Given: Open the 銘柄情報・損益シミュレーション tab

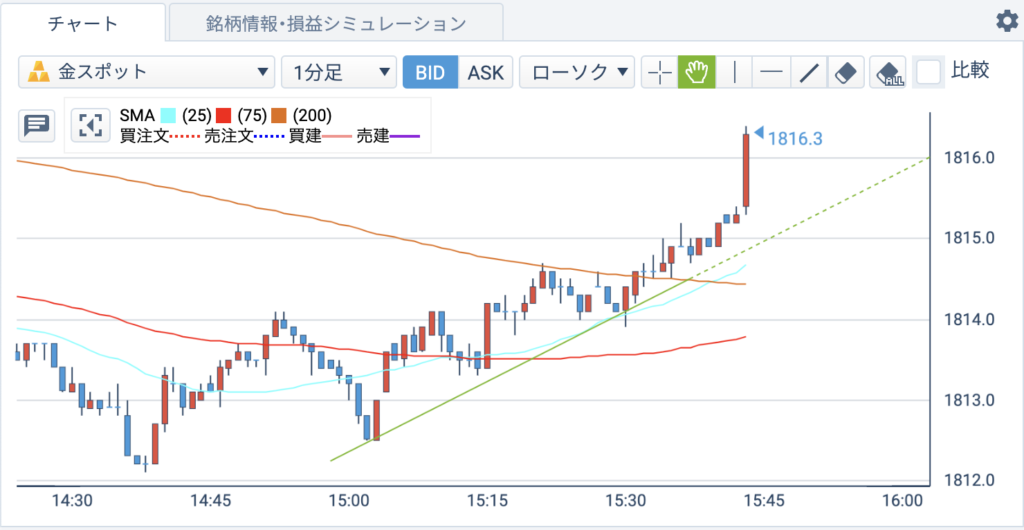Looking at the screenshot, I should click(336, 23).
